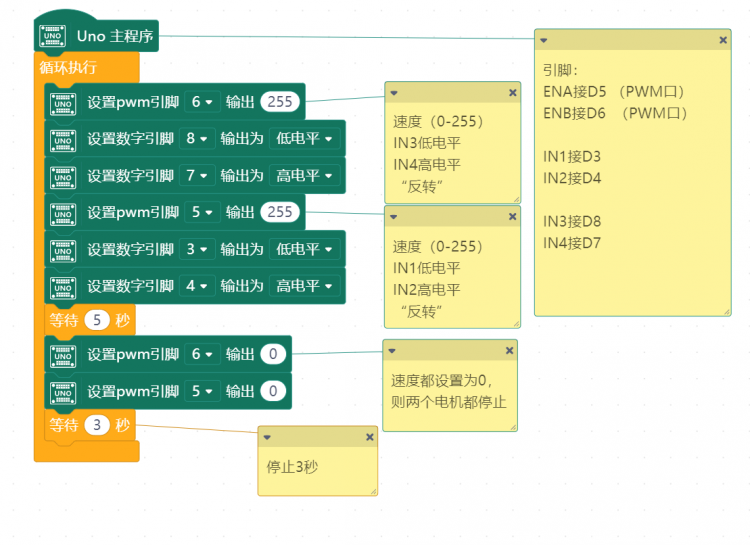Close the 停止3秒 comment note
Image resolution: width=750 pixels, height=545 pixels.
pos(369,437)
